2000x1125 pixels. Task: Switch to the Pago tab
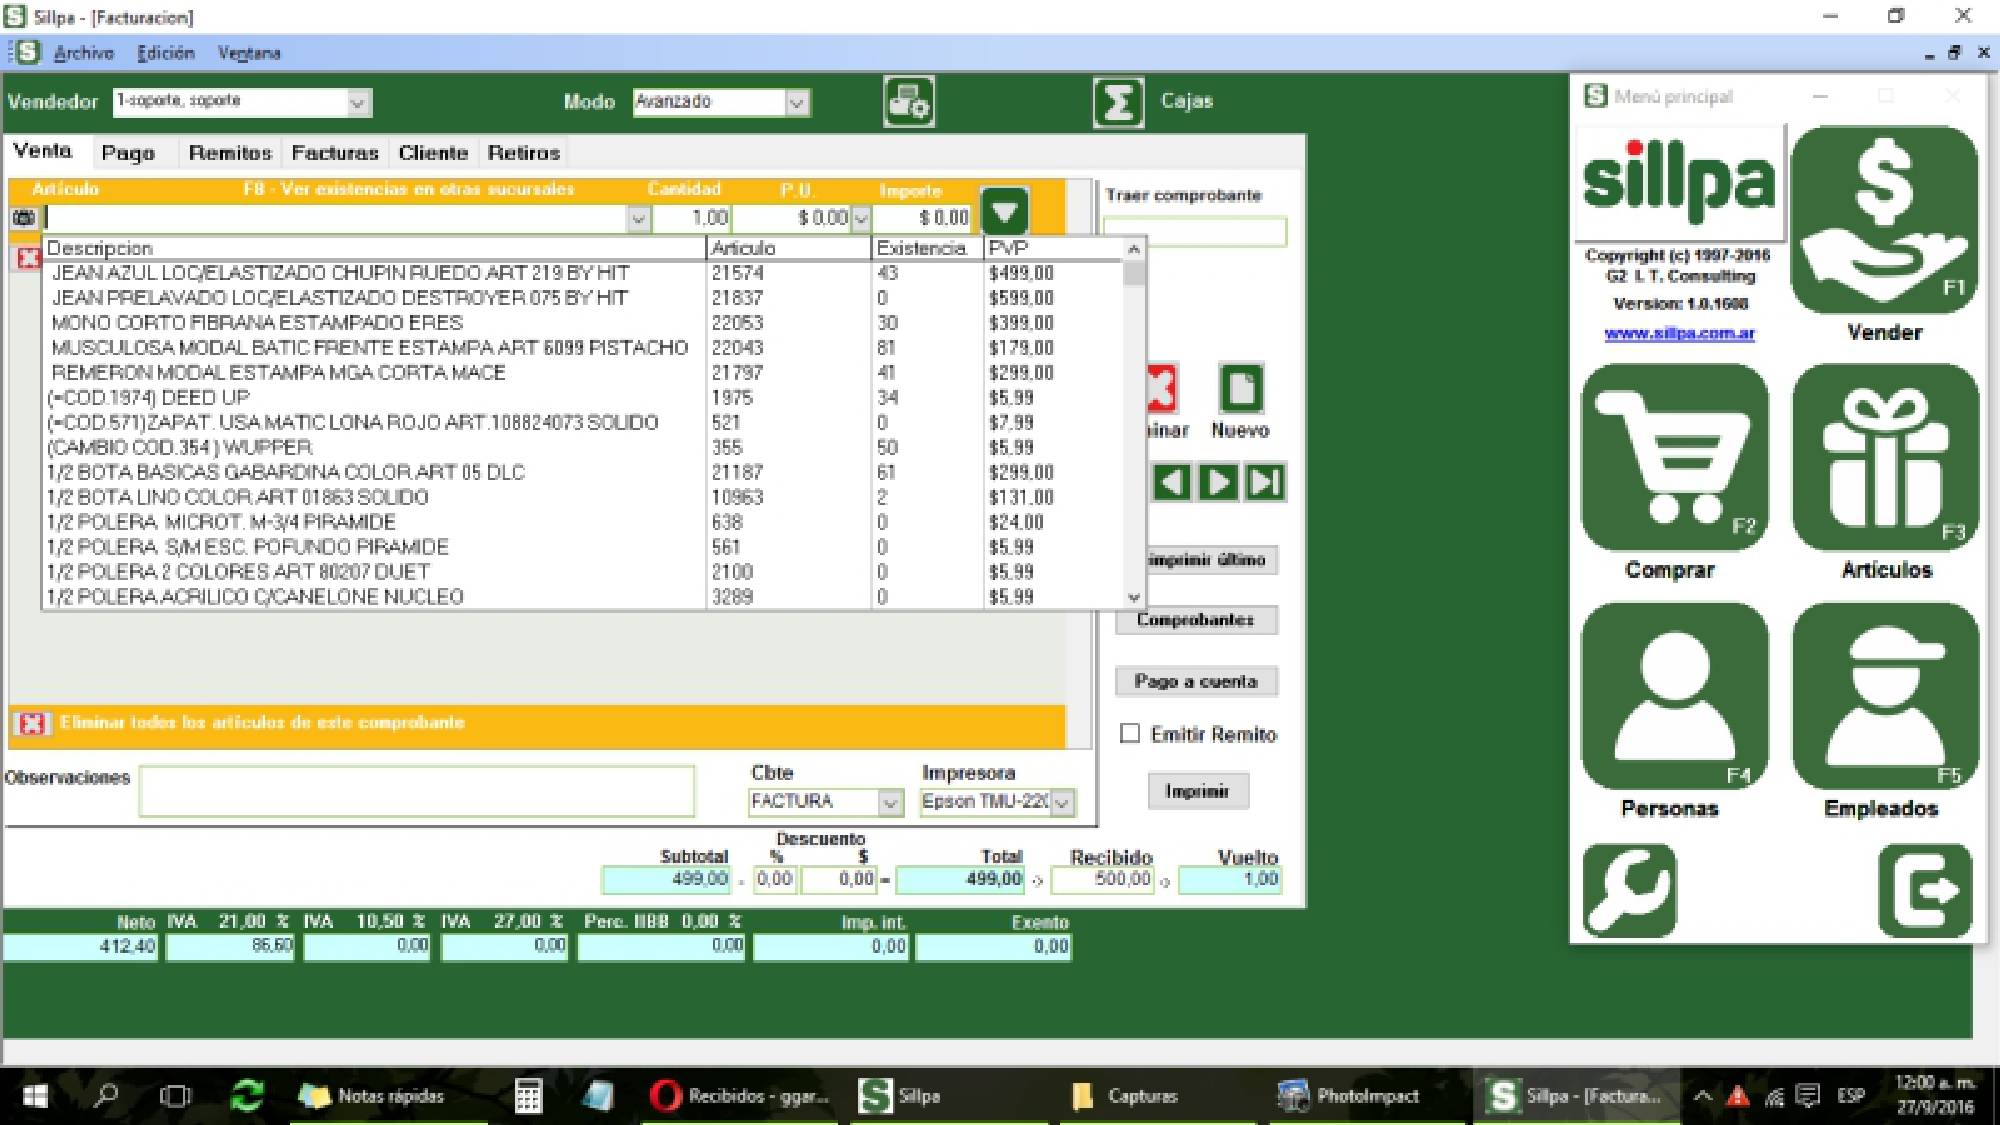tap(131, 152)
